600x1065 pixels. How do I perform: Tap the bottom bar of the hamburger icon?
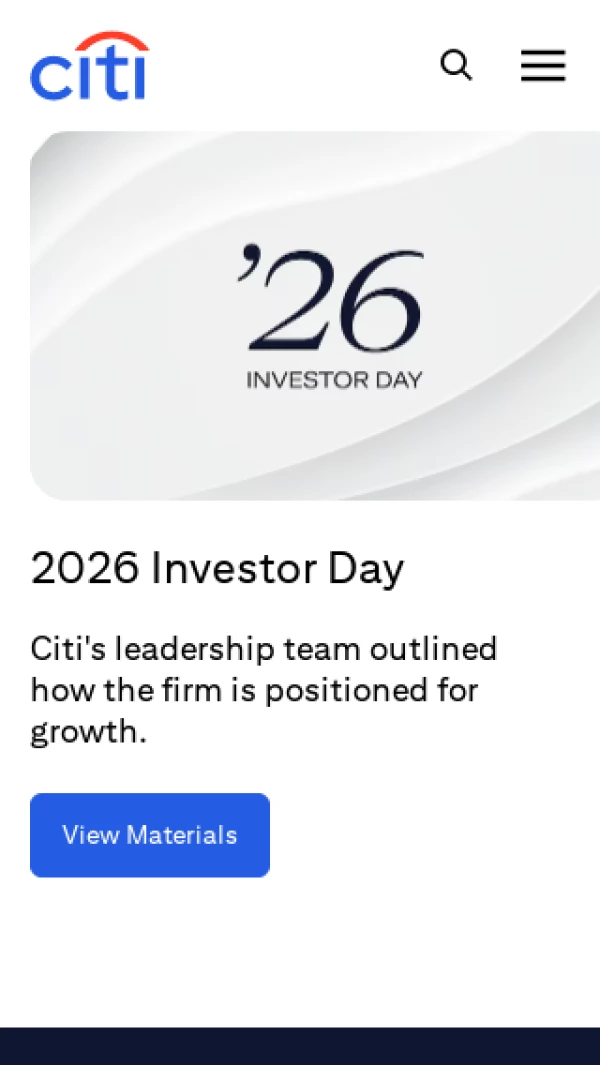(x=543, y=79)
